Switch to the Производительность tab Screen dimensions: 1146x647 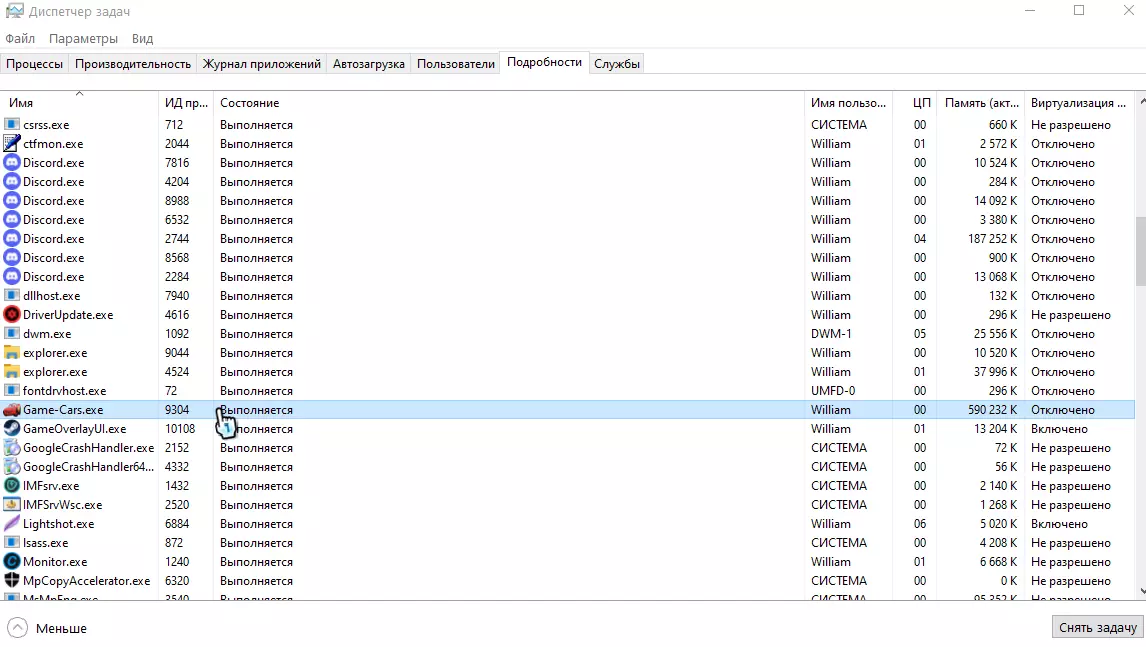(x=133, y=64)
